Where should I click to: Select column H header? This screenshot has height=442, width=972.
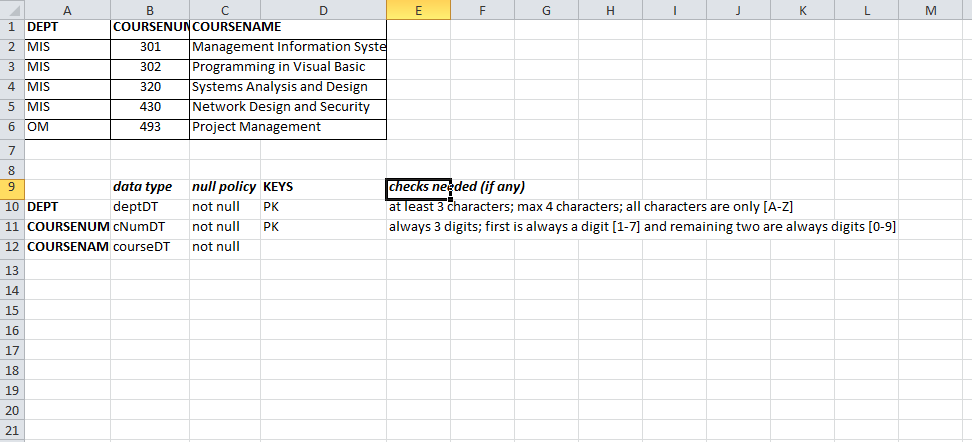[611, 9]
